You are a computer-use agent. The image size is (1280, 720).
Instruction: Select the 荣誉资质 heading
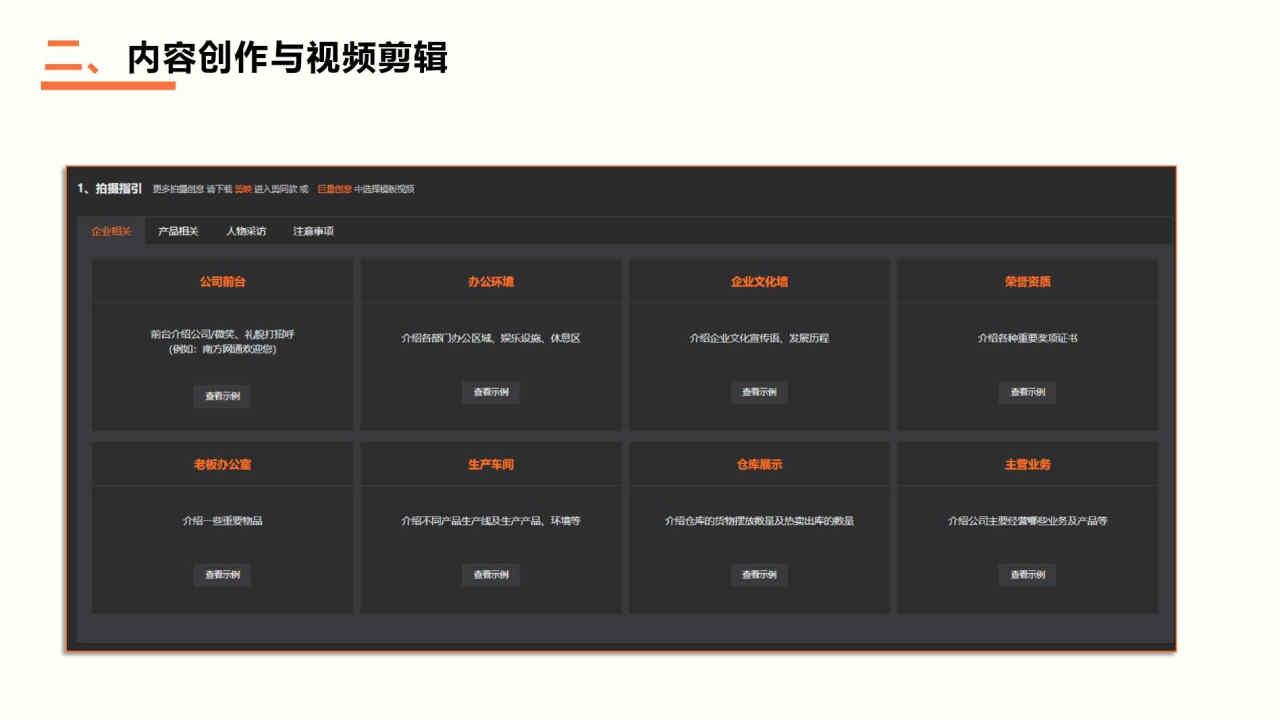pyautogui.click(x=1027, y=282)
